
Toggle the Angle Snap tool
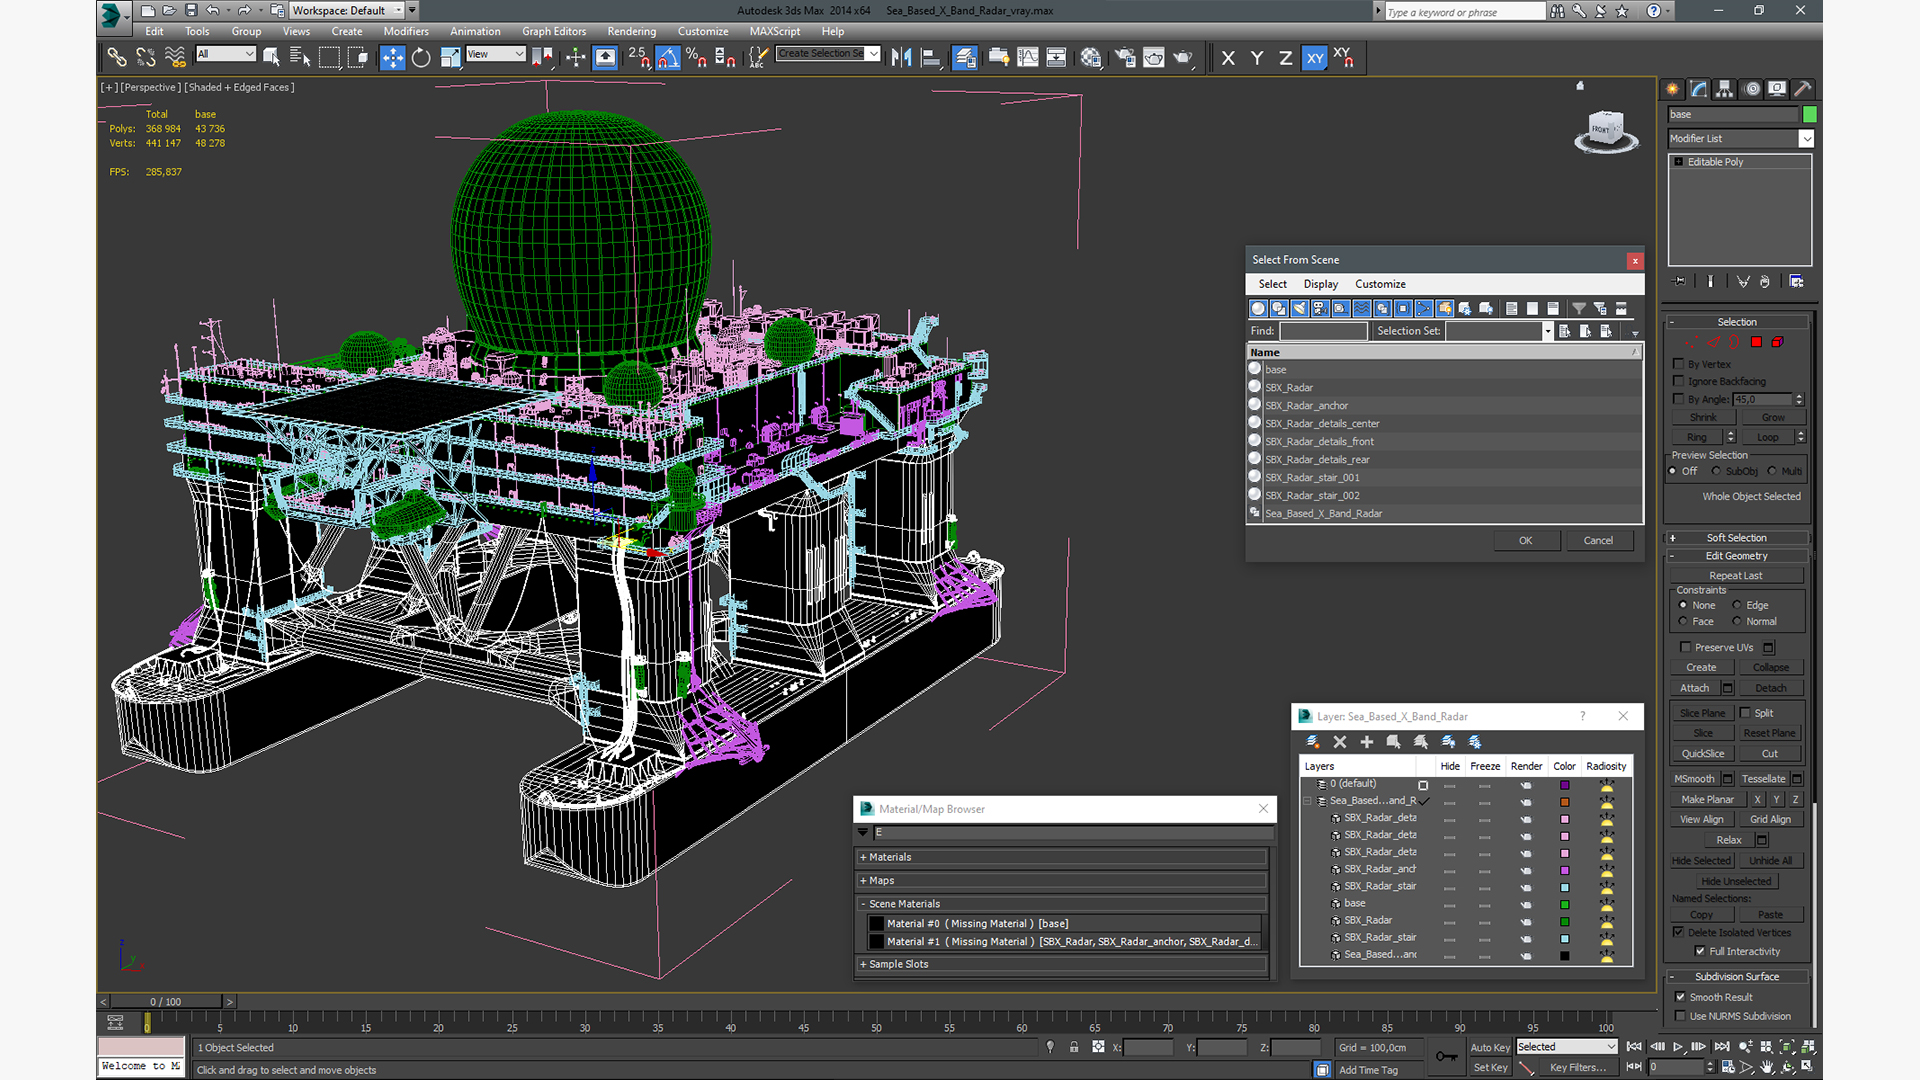[x=668, y=58]
